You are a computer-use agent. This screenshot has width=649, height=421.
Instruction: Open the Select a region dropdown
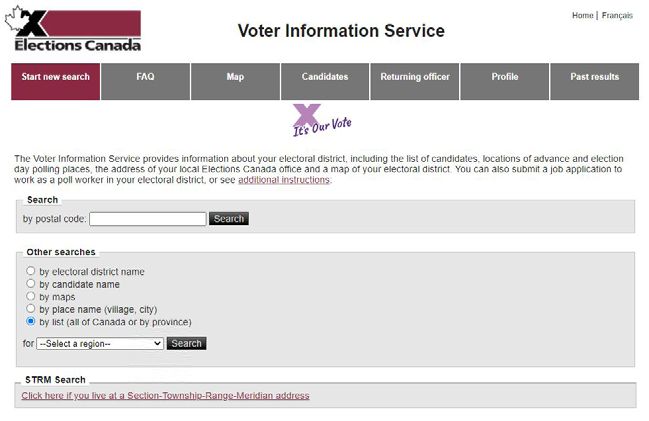coord(100,344)
